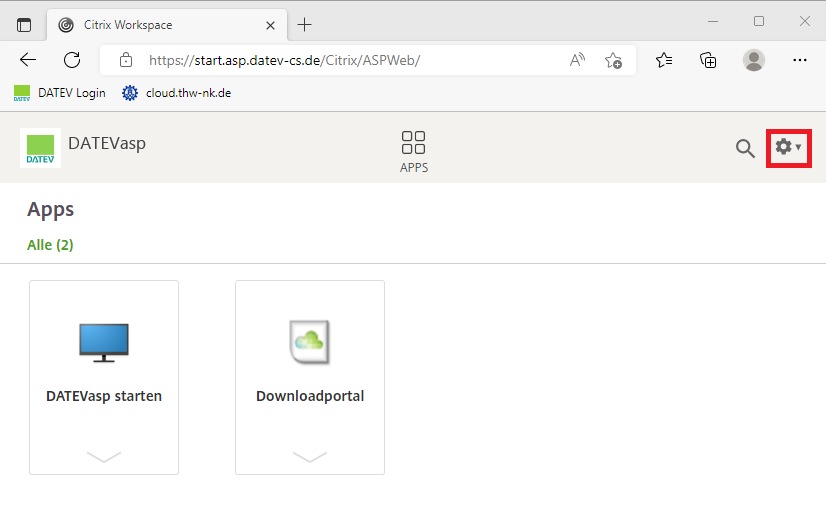This screenshot has width=826, height=513.
Task: Select the Alle (2) filter
Action: 50,245
